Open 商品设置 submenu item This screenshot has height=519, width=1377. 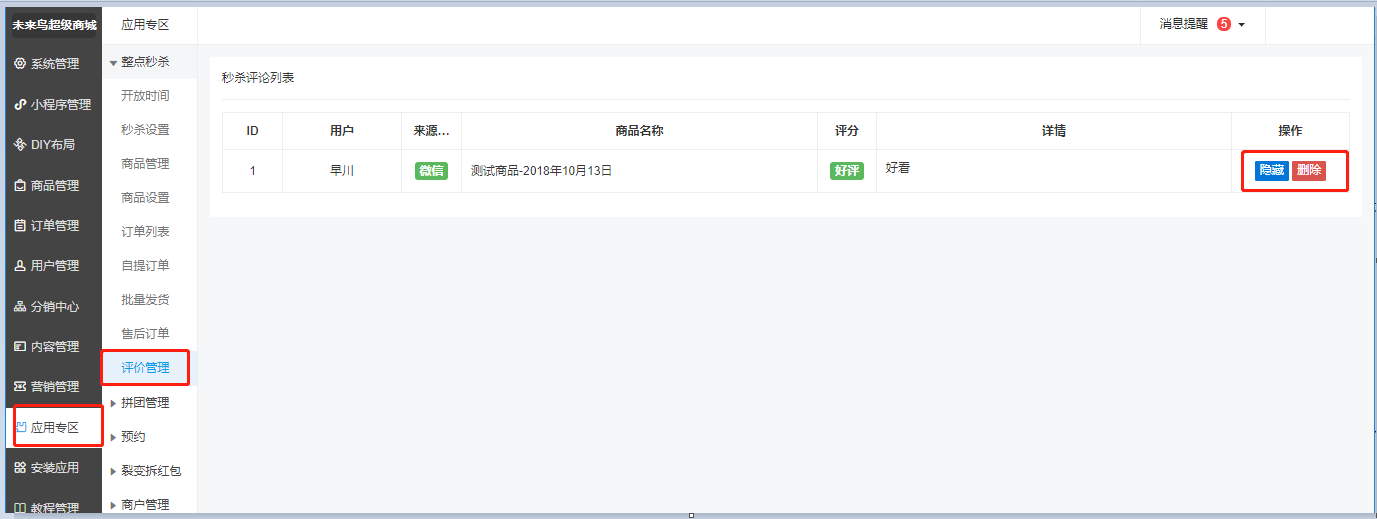[x=145, y=198]
